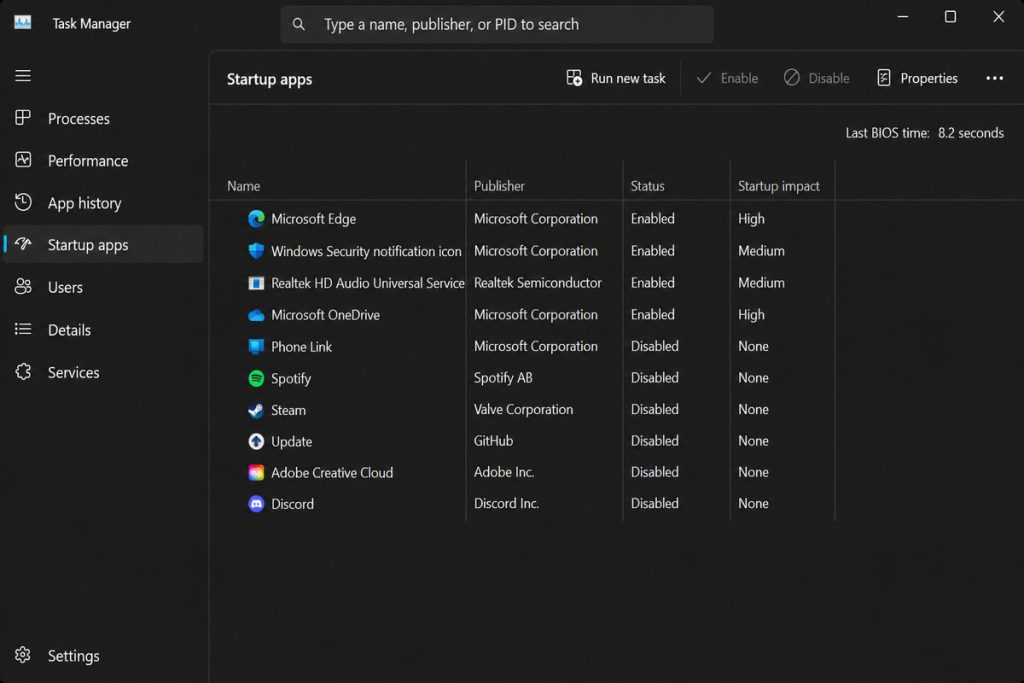Click the Last BIOS time value
Viewport: 1024px width, 683px height.
(971, 133)
